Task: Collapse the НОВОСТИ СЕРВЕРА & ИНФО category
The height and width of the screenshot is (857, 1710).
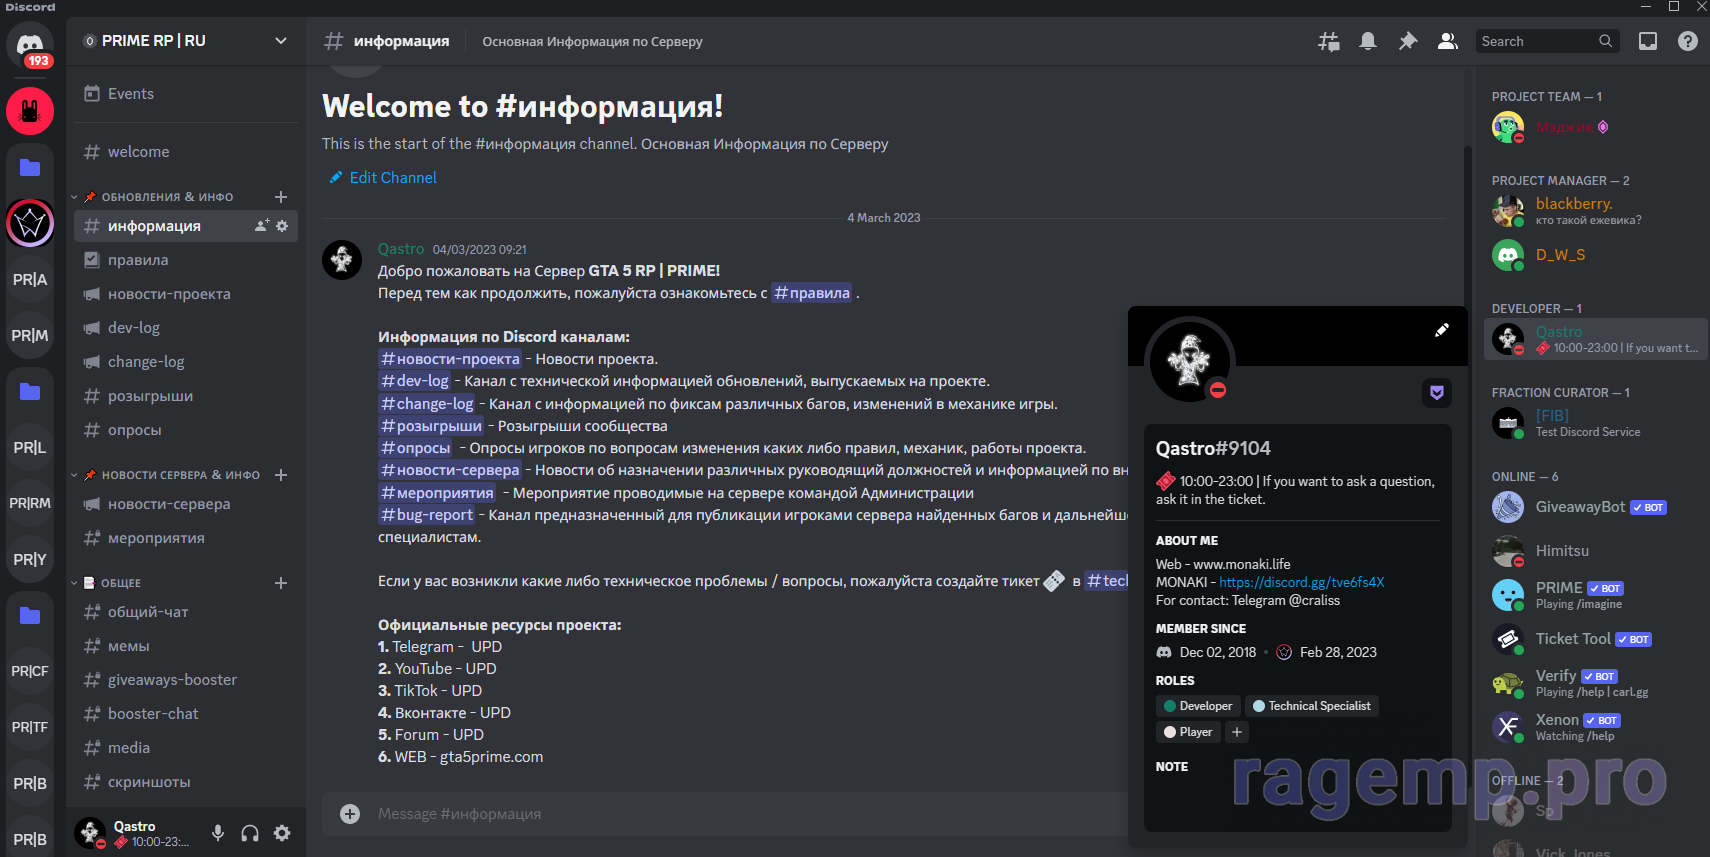Action: [180, 475]
